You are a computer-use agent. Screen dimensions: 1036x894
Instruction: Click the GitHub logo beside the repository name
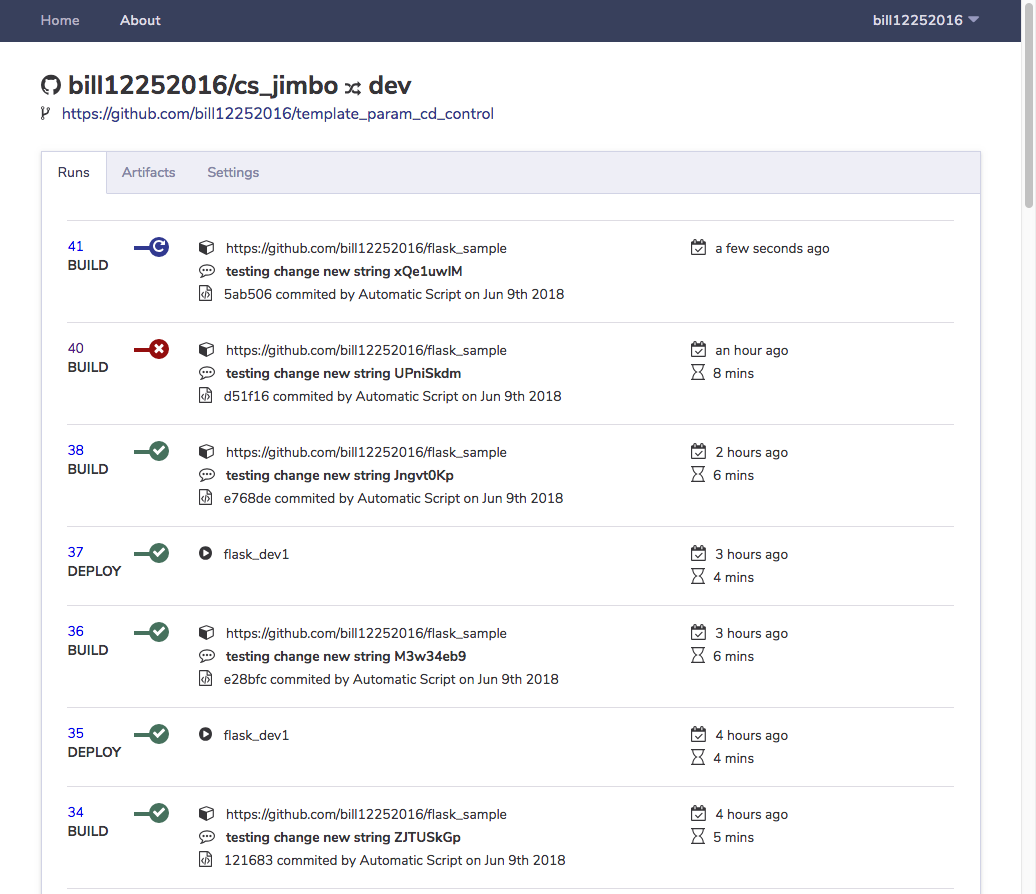tap(50, 85)
